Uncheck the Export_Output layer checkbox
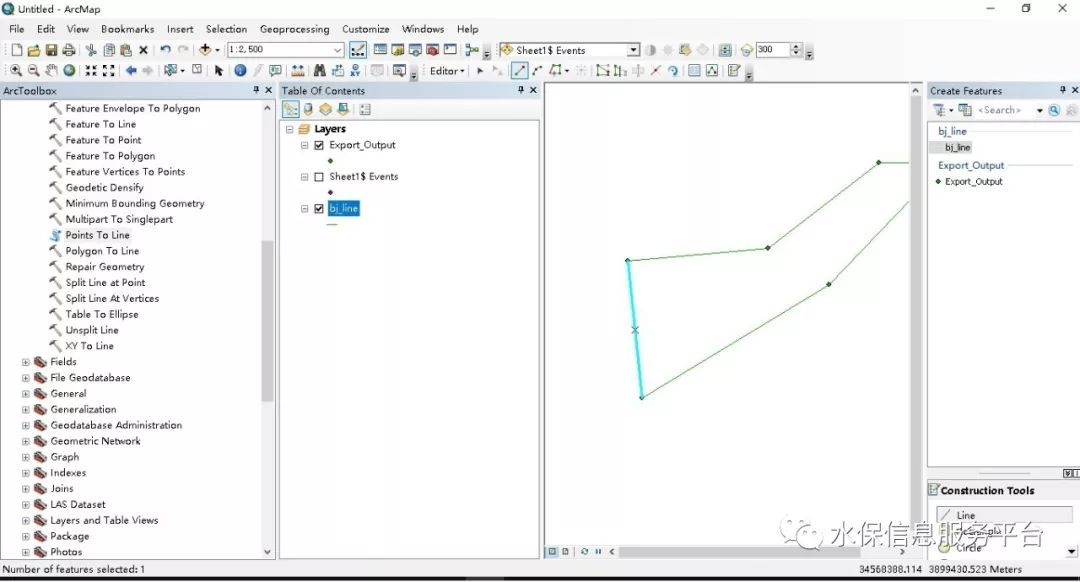The height and width of the screenshot is (582, 1080). click(319, 145)
